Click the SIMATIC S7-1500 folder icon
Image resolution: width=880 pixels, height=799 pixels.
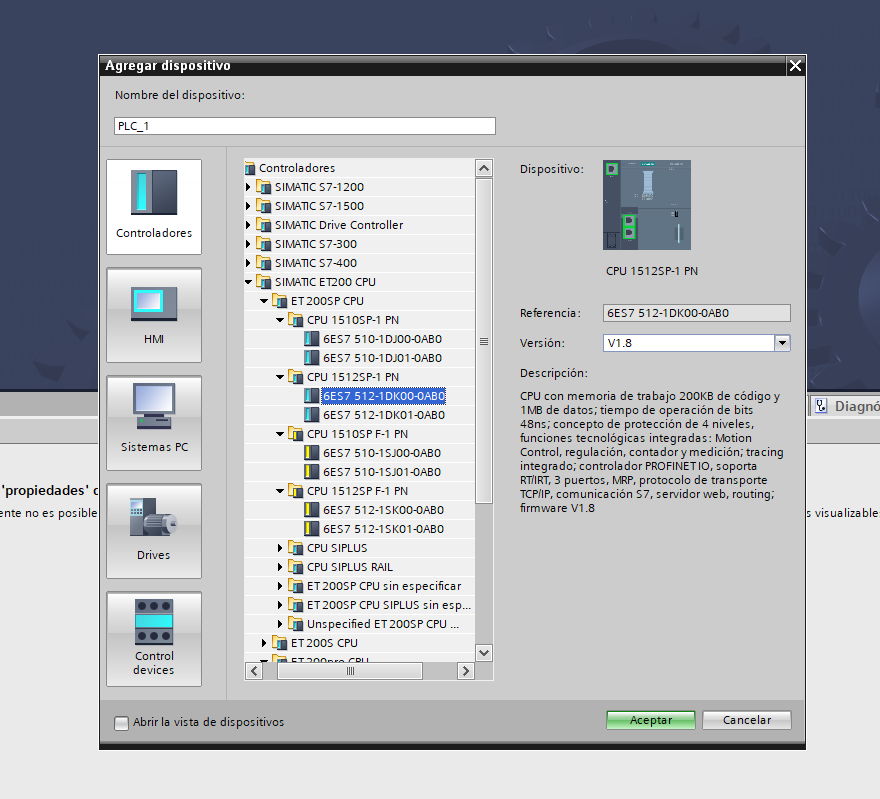(x=264, y=206)
